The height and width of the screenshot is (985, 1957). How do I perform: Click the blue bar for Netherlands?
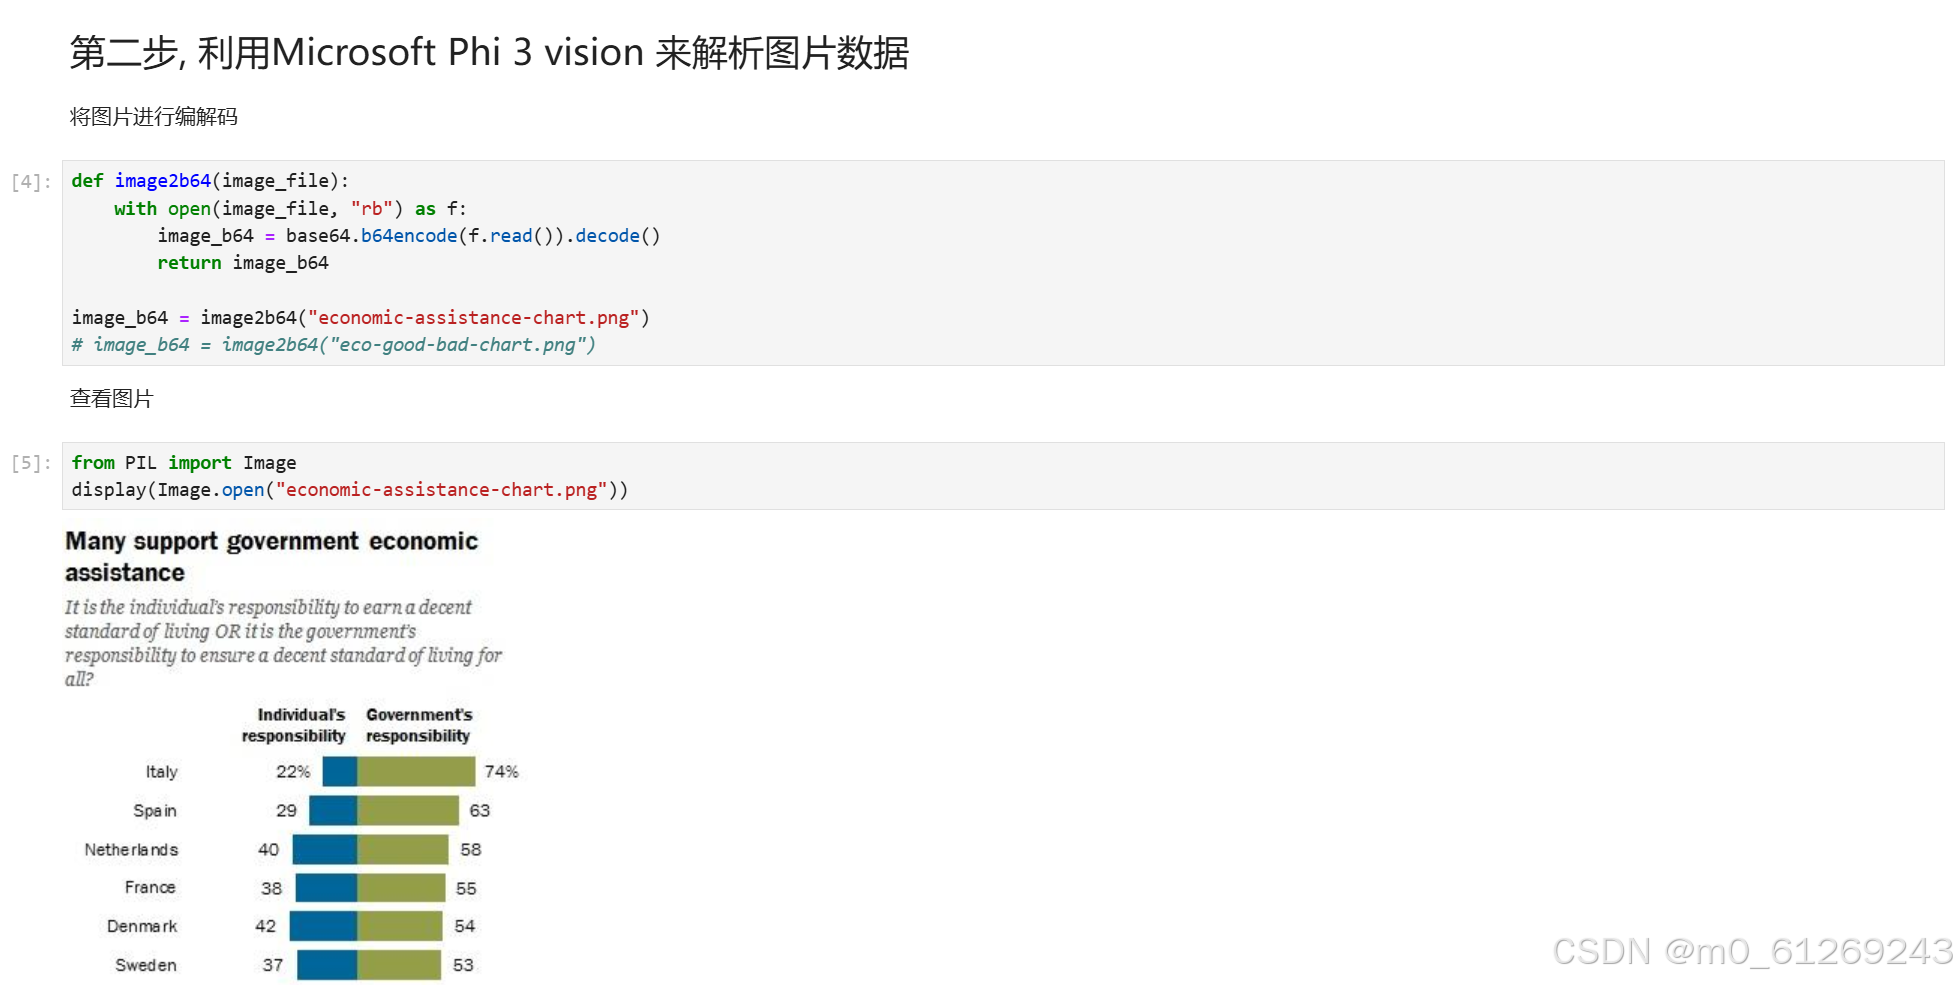click(325, 849)
